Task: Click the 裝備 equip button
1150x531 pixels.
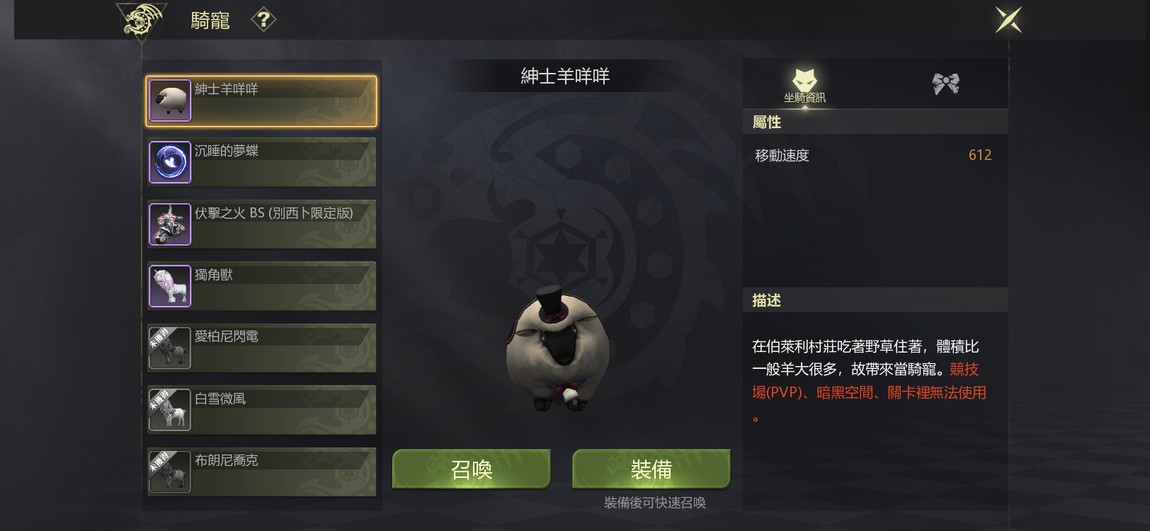Action: click(651, 469)
